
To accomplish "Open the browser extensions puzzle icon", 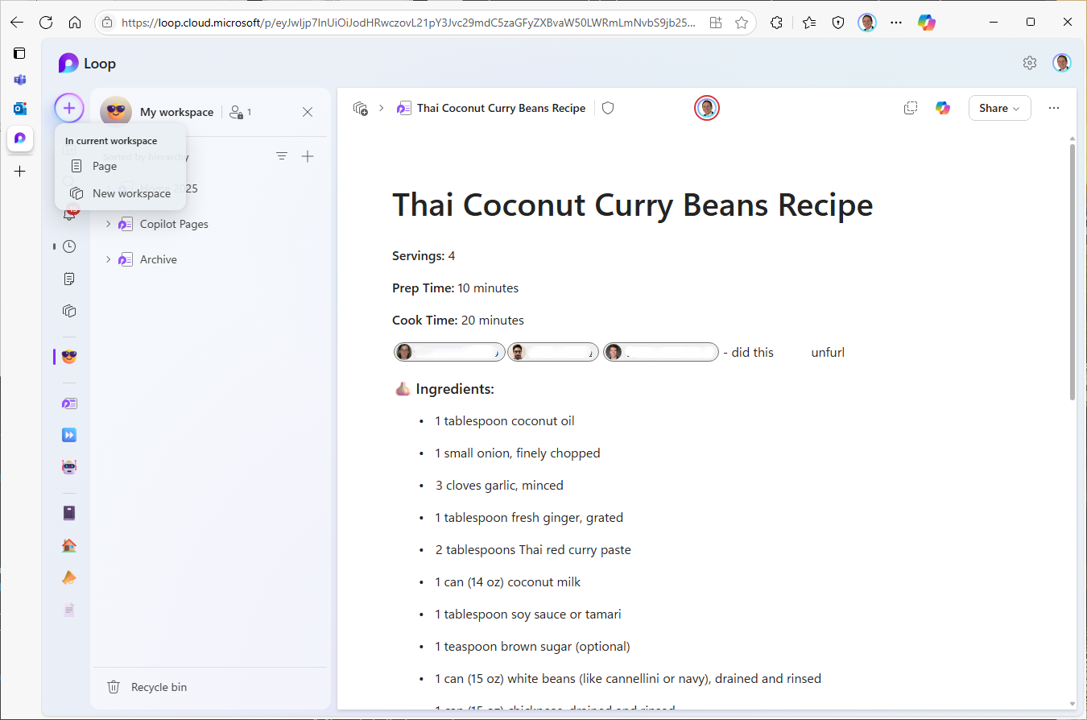I will [776, 23].
